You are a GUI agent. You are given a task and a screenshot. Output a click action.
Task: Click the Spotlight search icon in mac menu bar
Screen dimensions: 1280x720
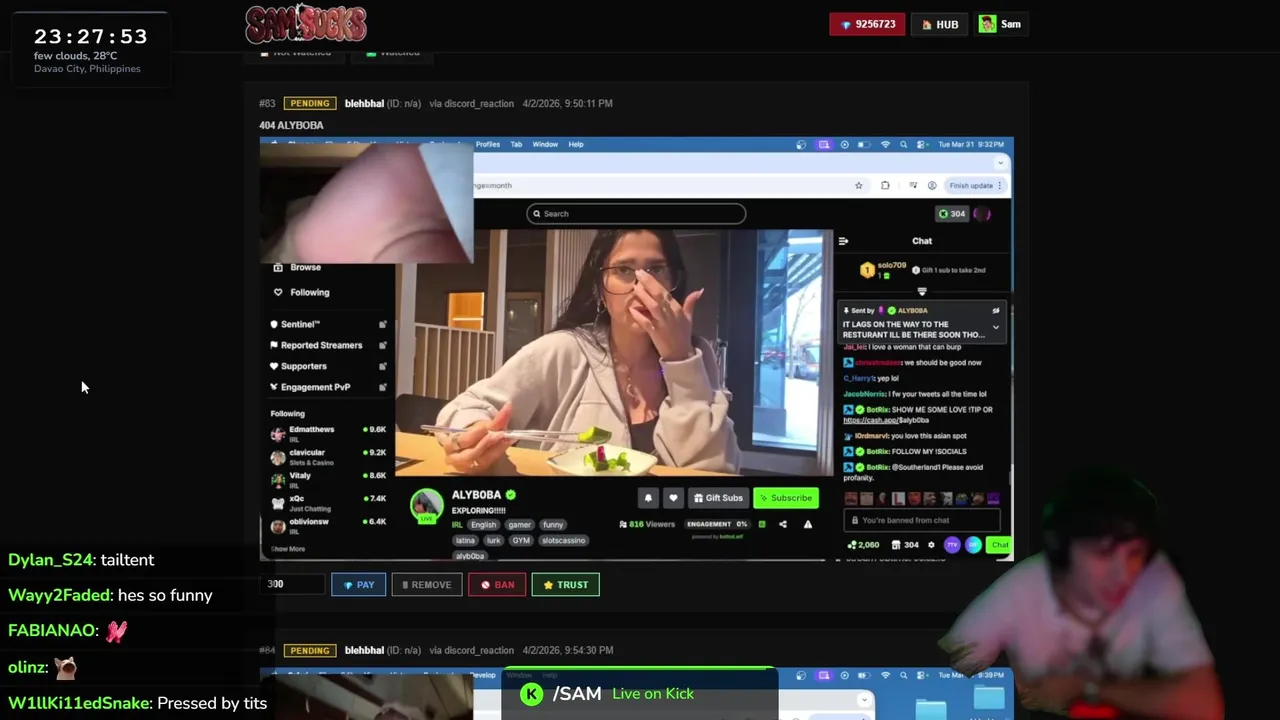tap(904, 144)
